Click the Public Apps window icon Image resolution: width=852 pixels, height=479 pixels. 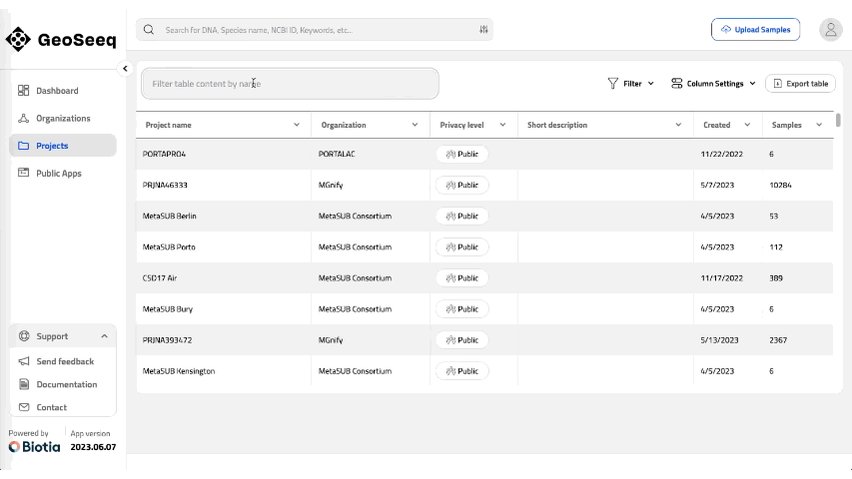click(23, 173)
